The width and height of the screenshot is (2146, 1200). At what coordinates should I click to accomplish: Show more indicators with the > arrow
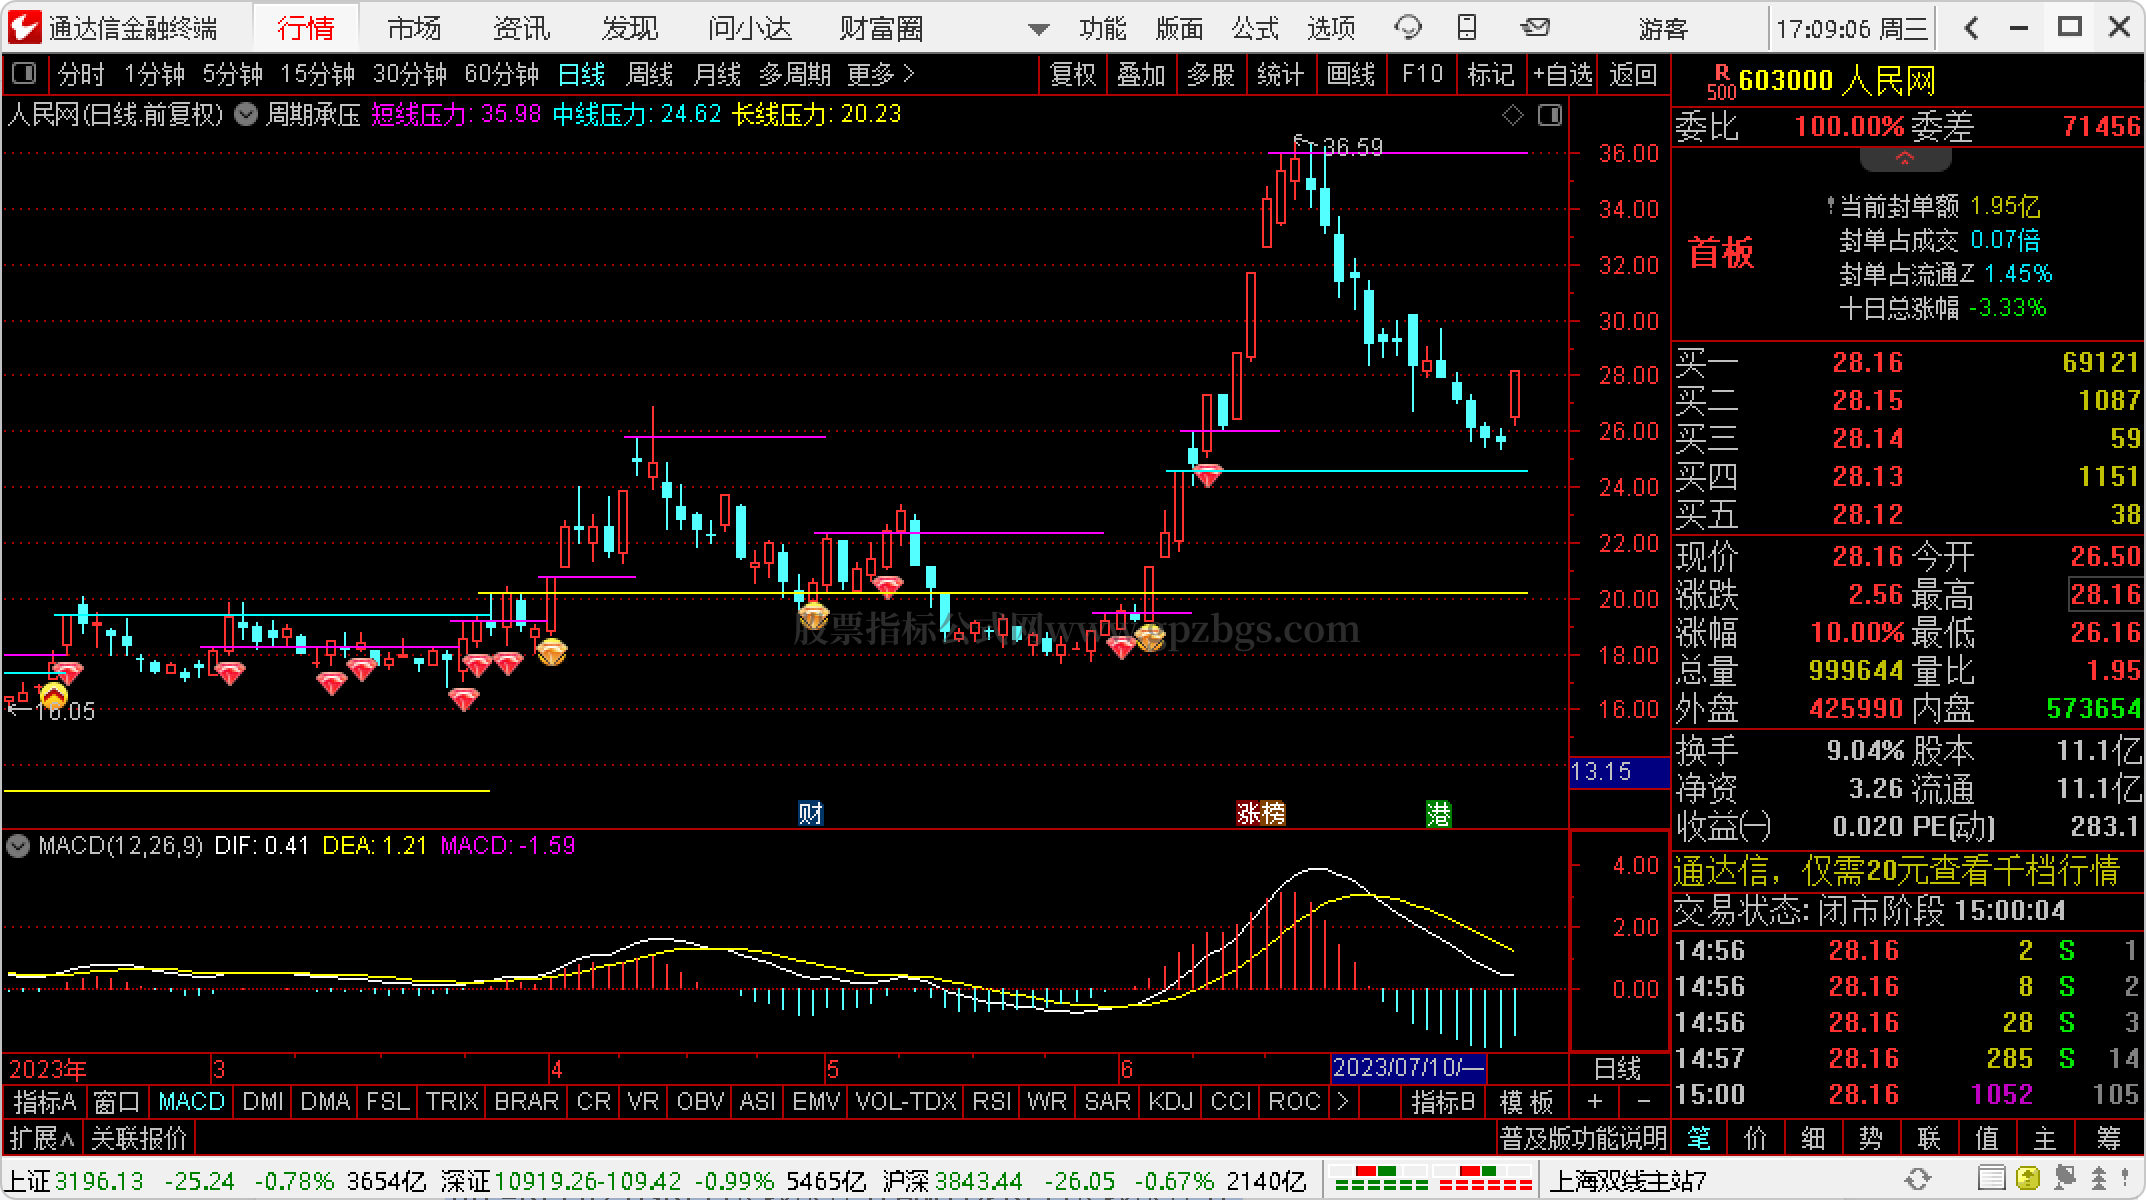tap(1343, 1102)
